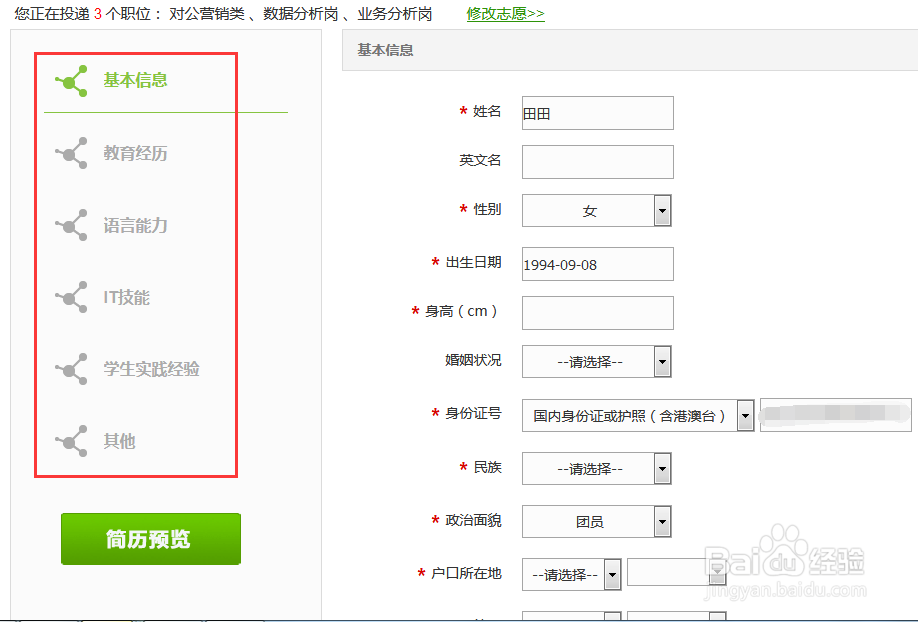Switch to the 语言能力 section
Screen dimensions: 918x622
point(135,225)
